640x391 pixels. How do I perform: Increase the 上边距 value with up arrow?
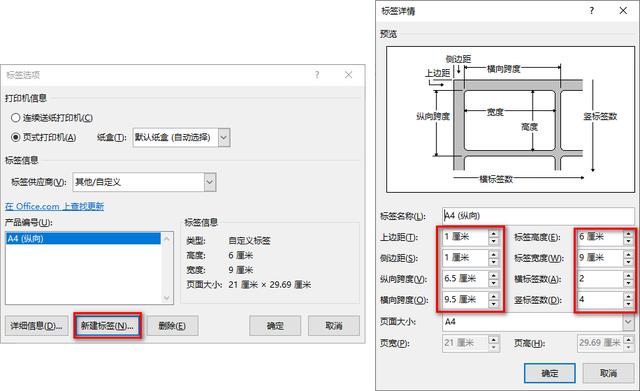494,233
